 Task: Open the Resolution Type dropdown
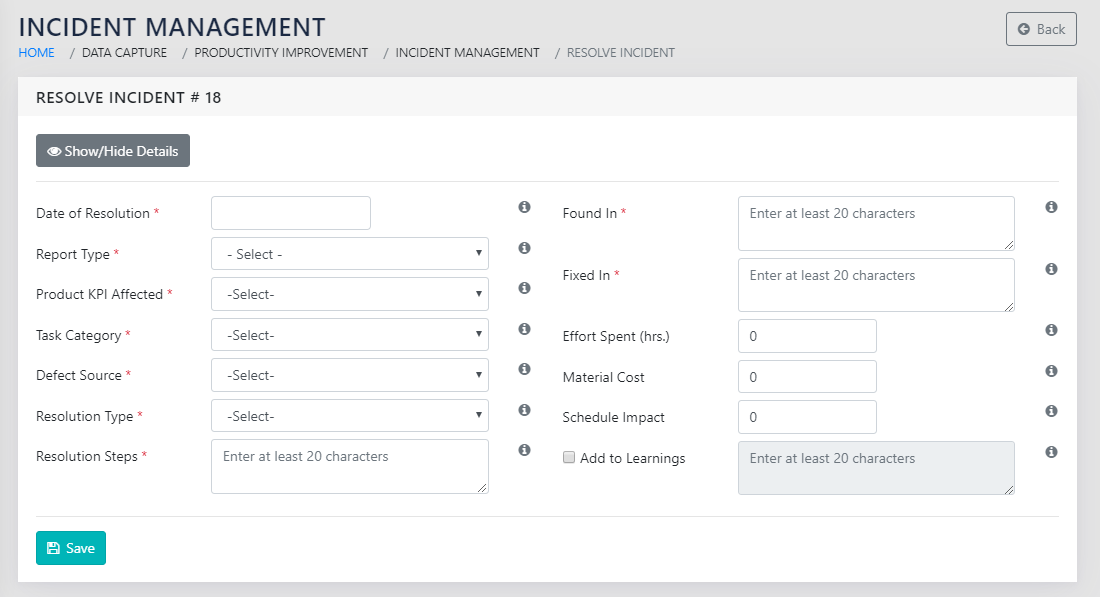(349, 416)
